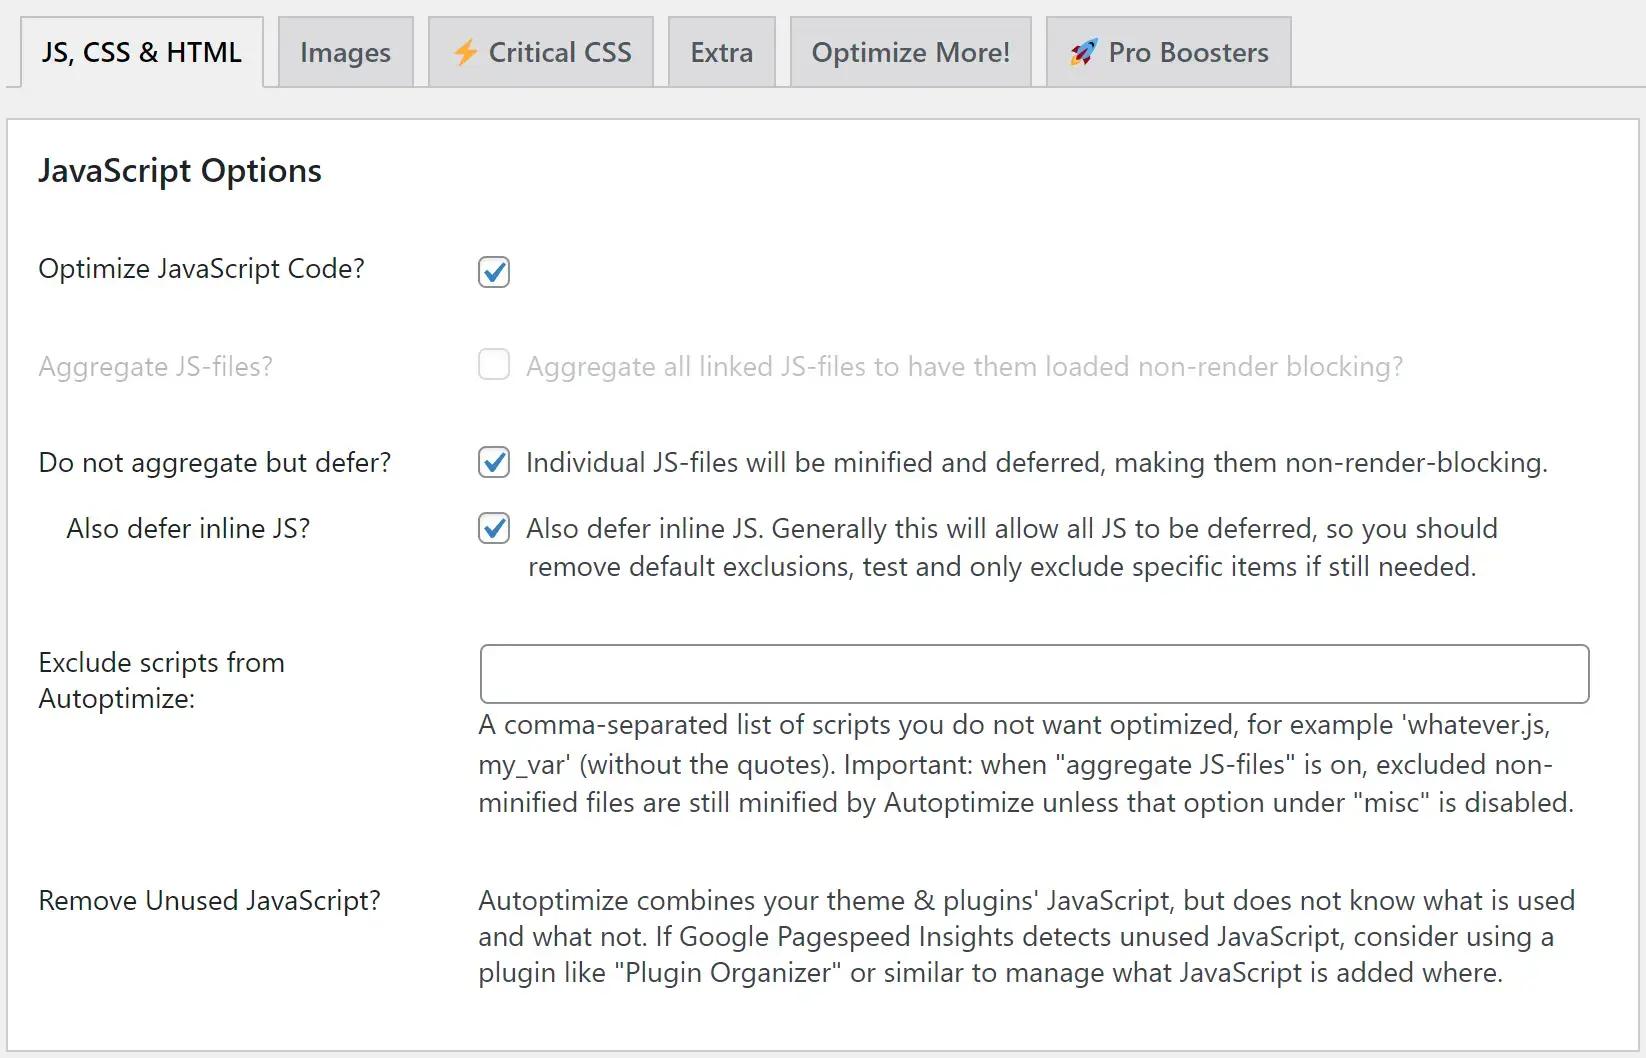Click in the Exclude scripts from Autoptimize field
Image resolution: width=1646 pixels, height=1058 pixels.
[1034, 674]
